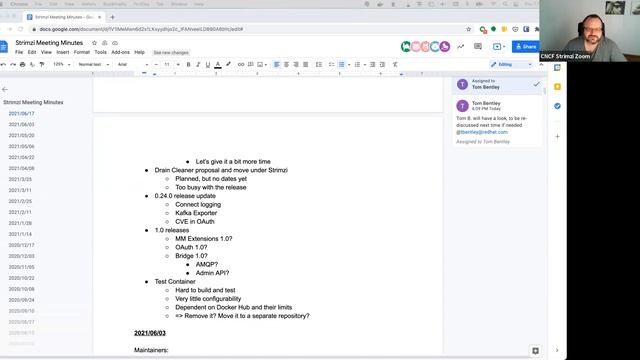Click the checklist icon
640x360 pixels.
331,64
